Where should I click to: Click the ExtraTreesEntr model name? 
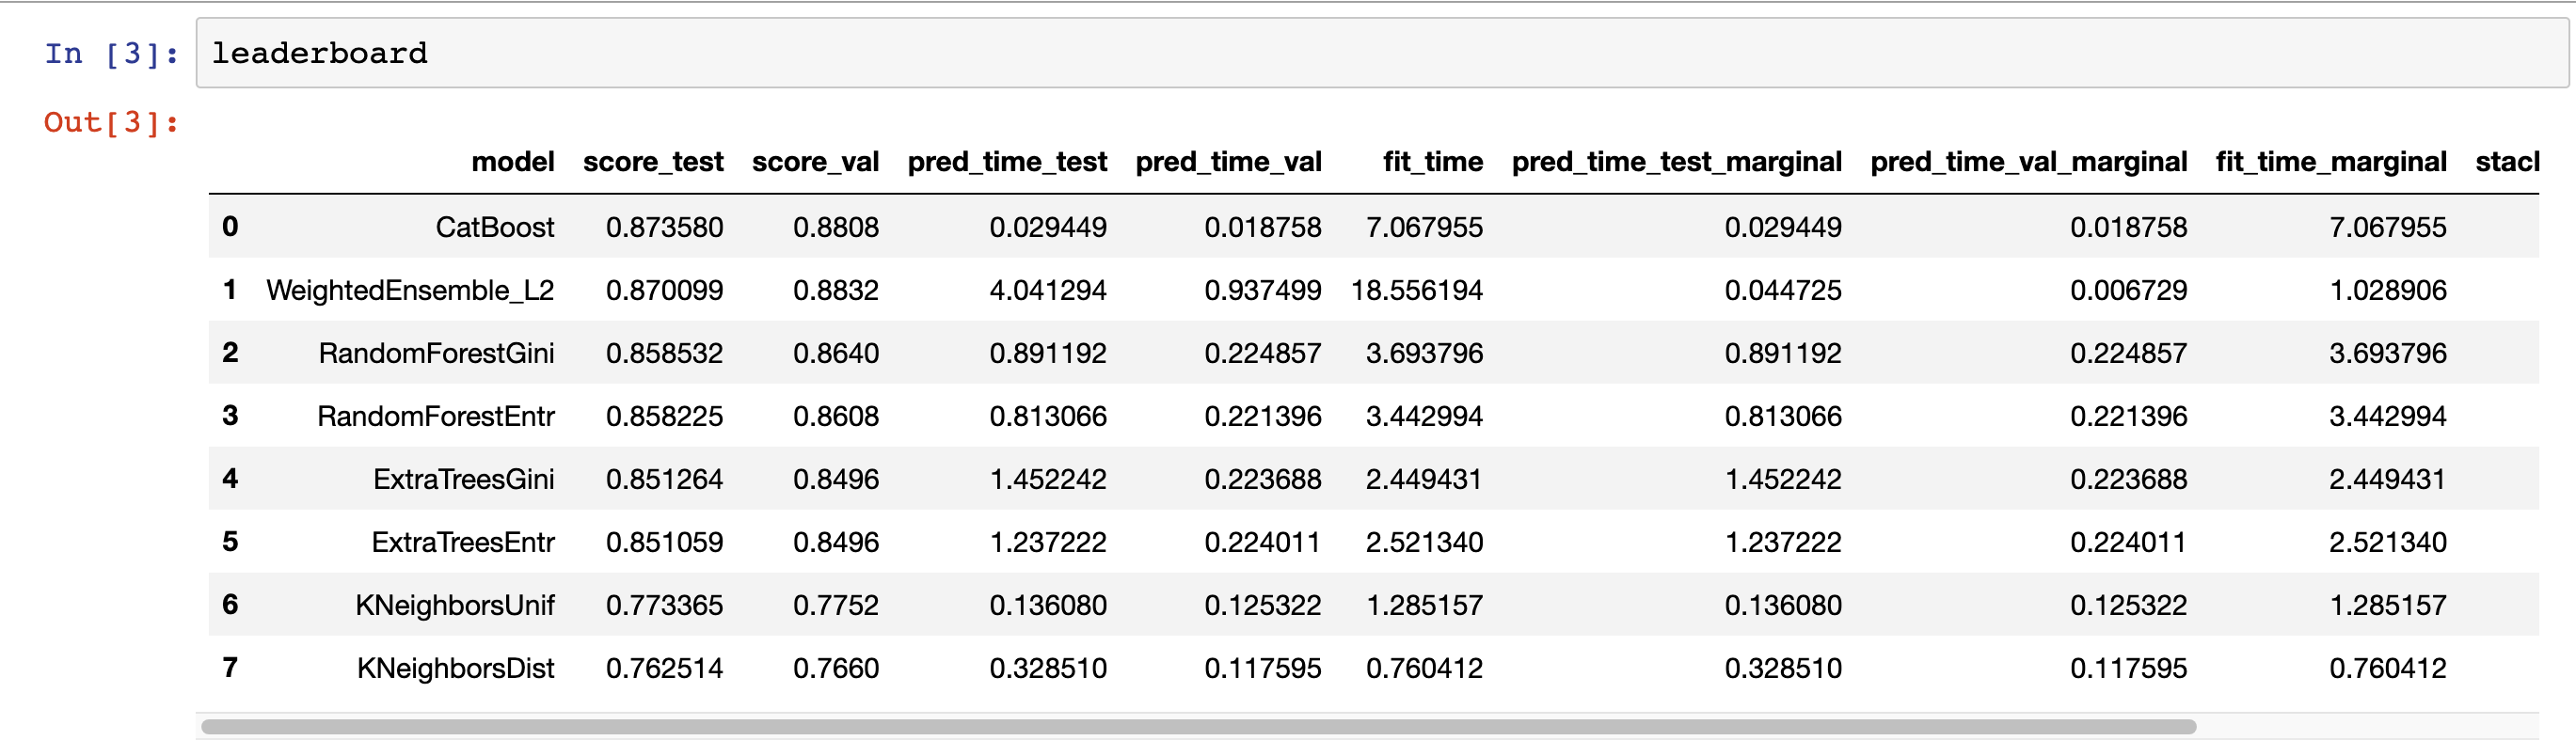point(463,542)
